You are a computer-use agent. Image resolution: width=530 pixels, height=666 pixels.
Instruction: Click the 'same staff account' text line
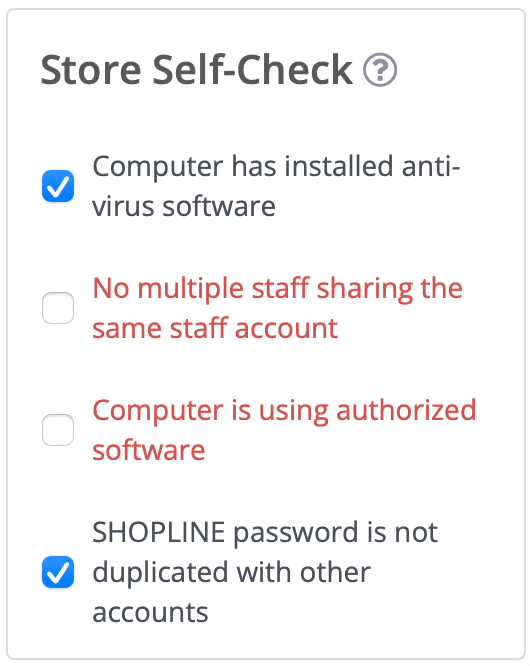[x=215, y=328]
